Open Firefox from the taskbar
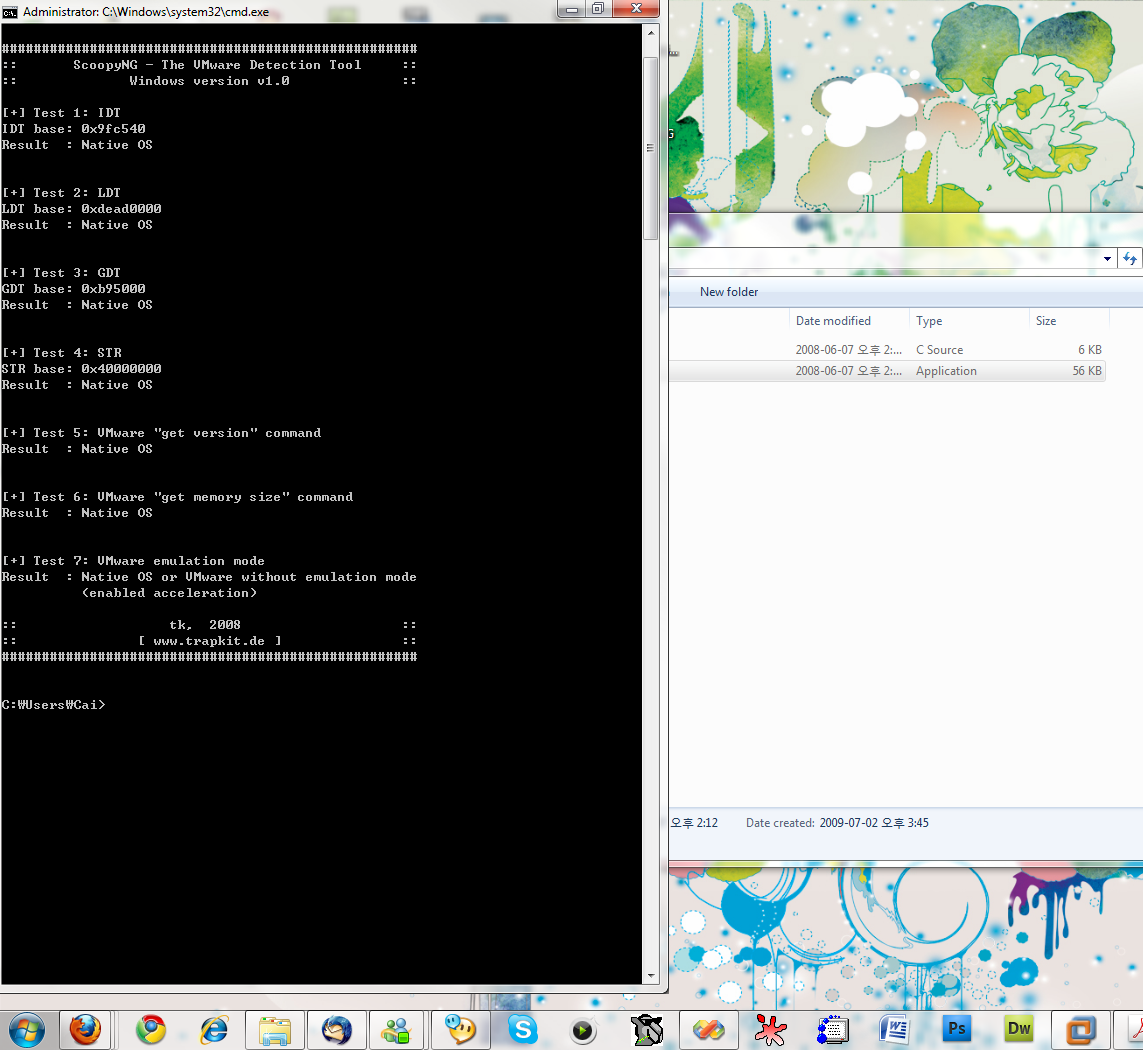1143x1050 pixels. click(85, 1028)
